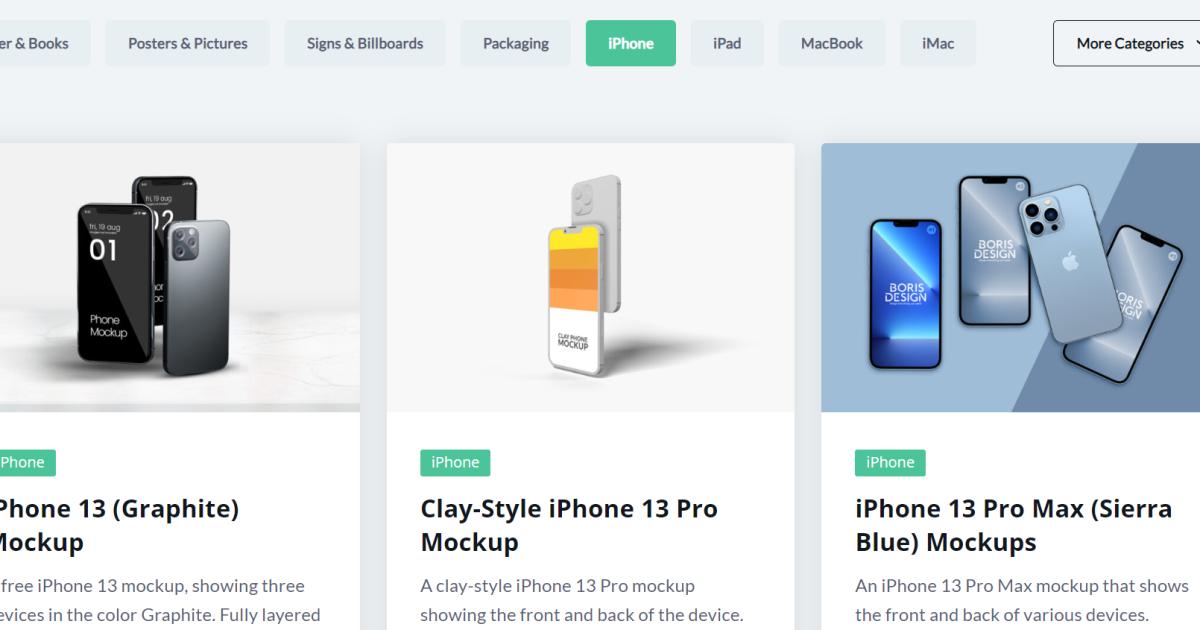Open the Sierra Blue iPhone mockup image
The width and height of the screenshot is (1200, 630).
tap(1011, 277)
